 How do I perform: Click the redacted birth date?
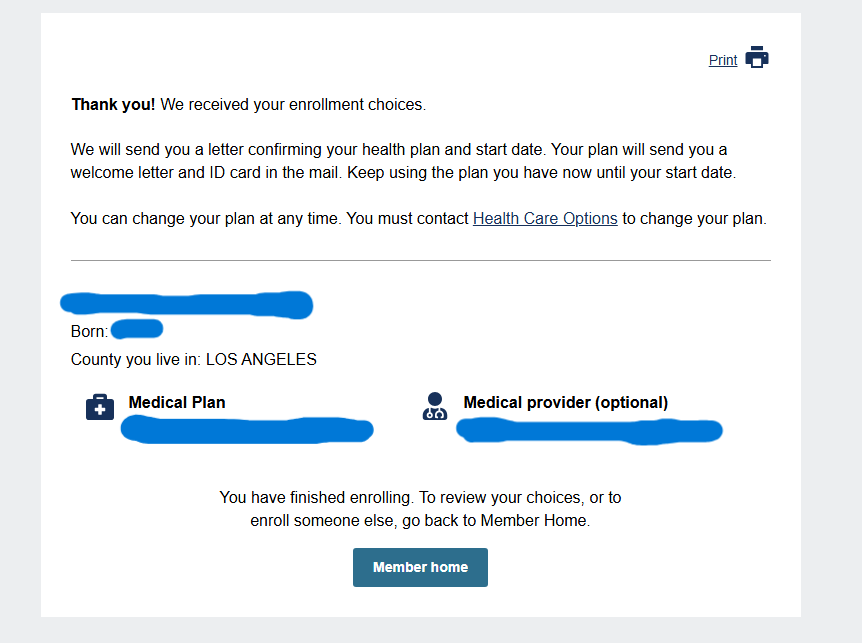[x=137, y=329]
